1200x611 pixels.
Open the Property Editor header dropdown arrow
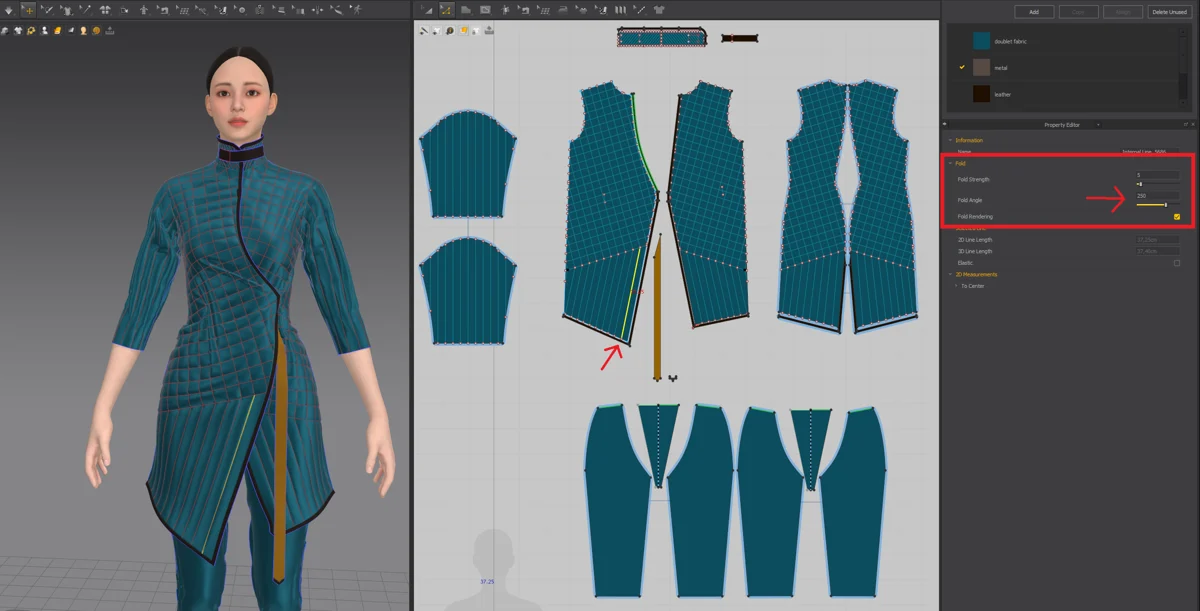pos(1098,125)
